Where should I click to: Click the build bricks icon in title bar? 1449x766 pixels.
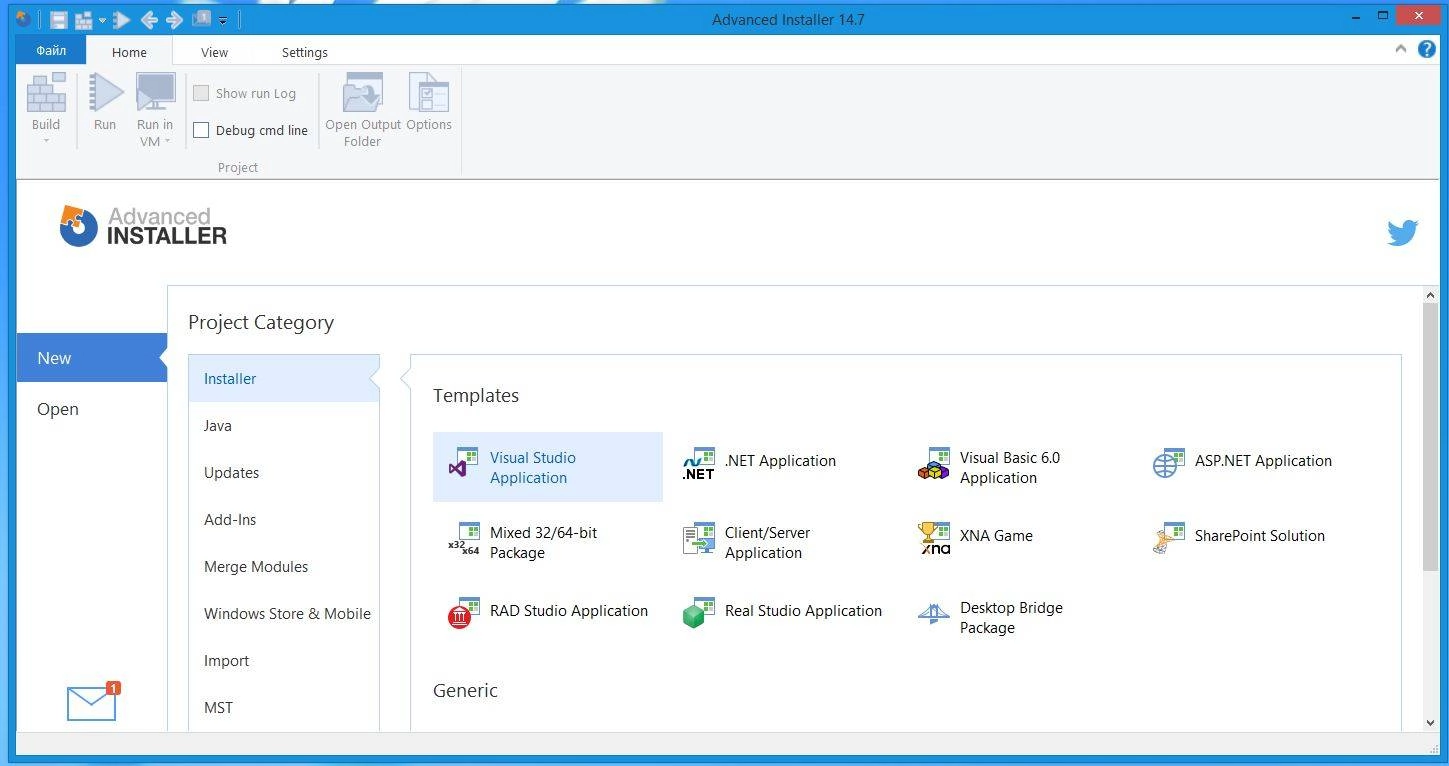coord(83,19)
